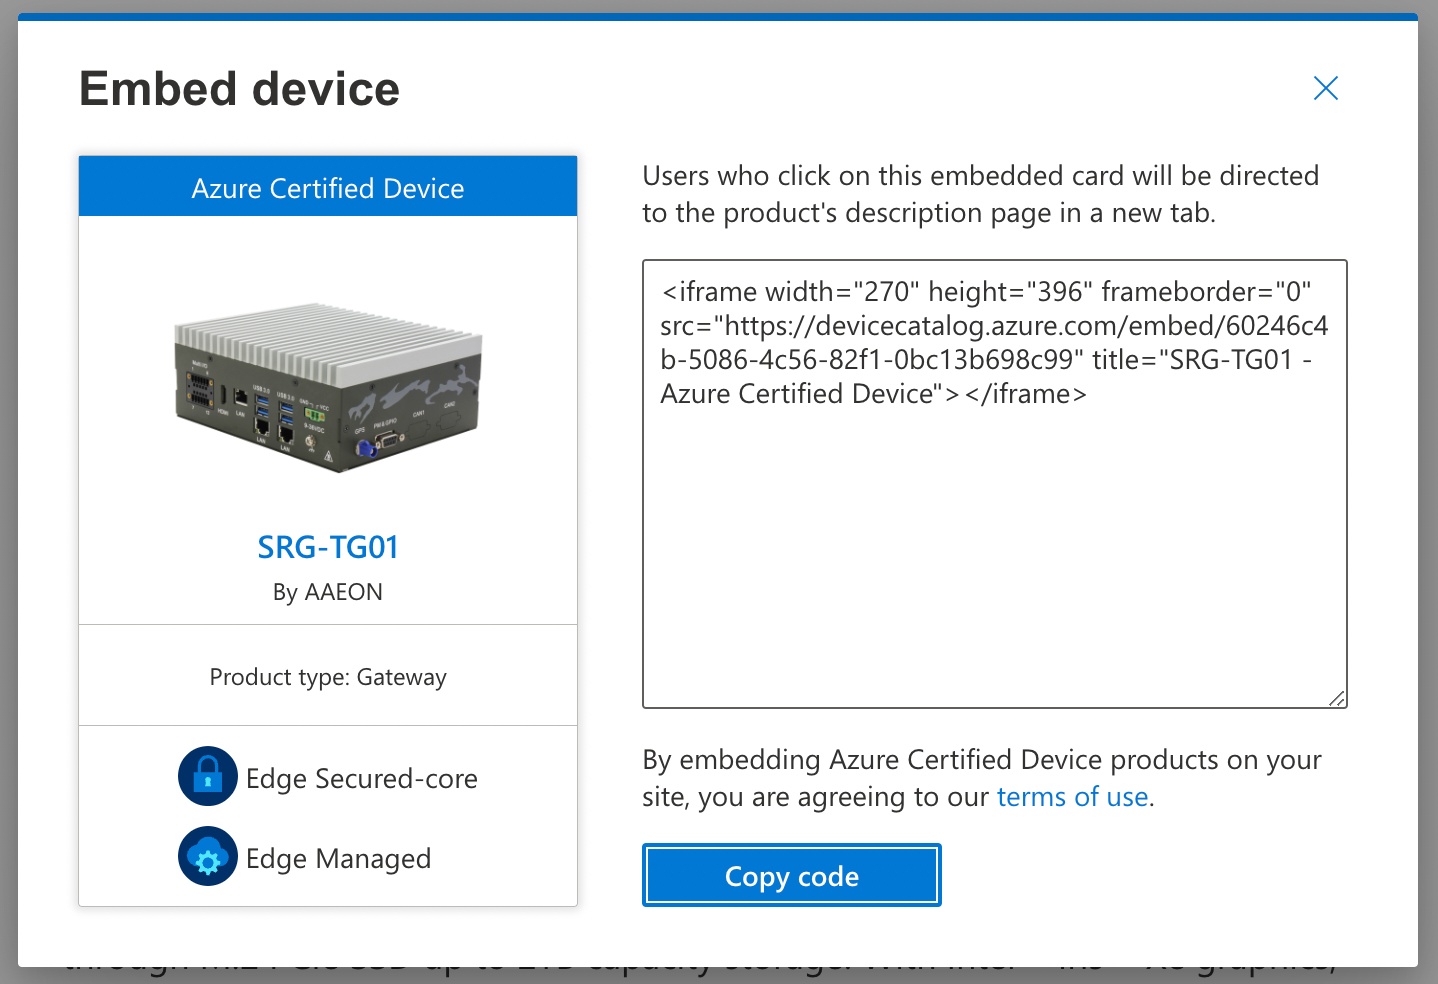Click the 'Embed device' dialog heading
1438x984 pixels.
tap(240, 89)
